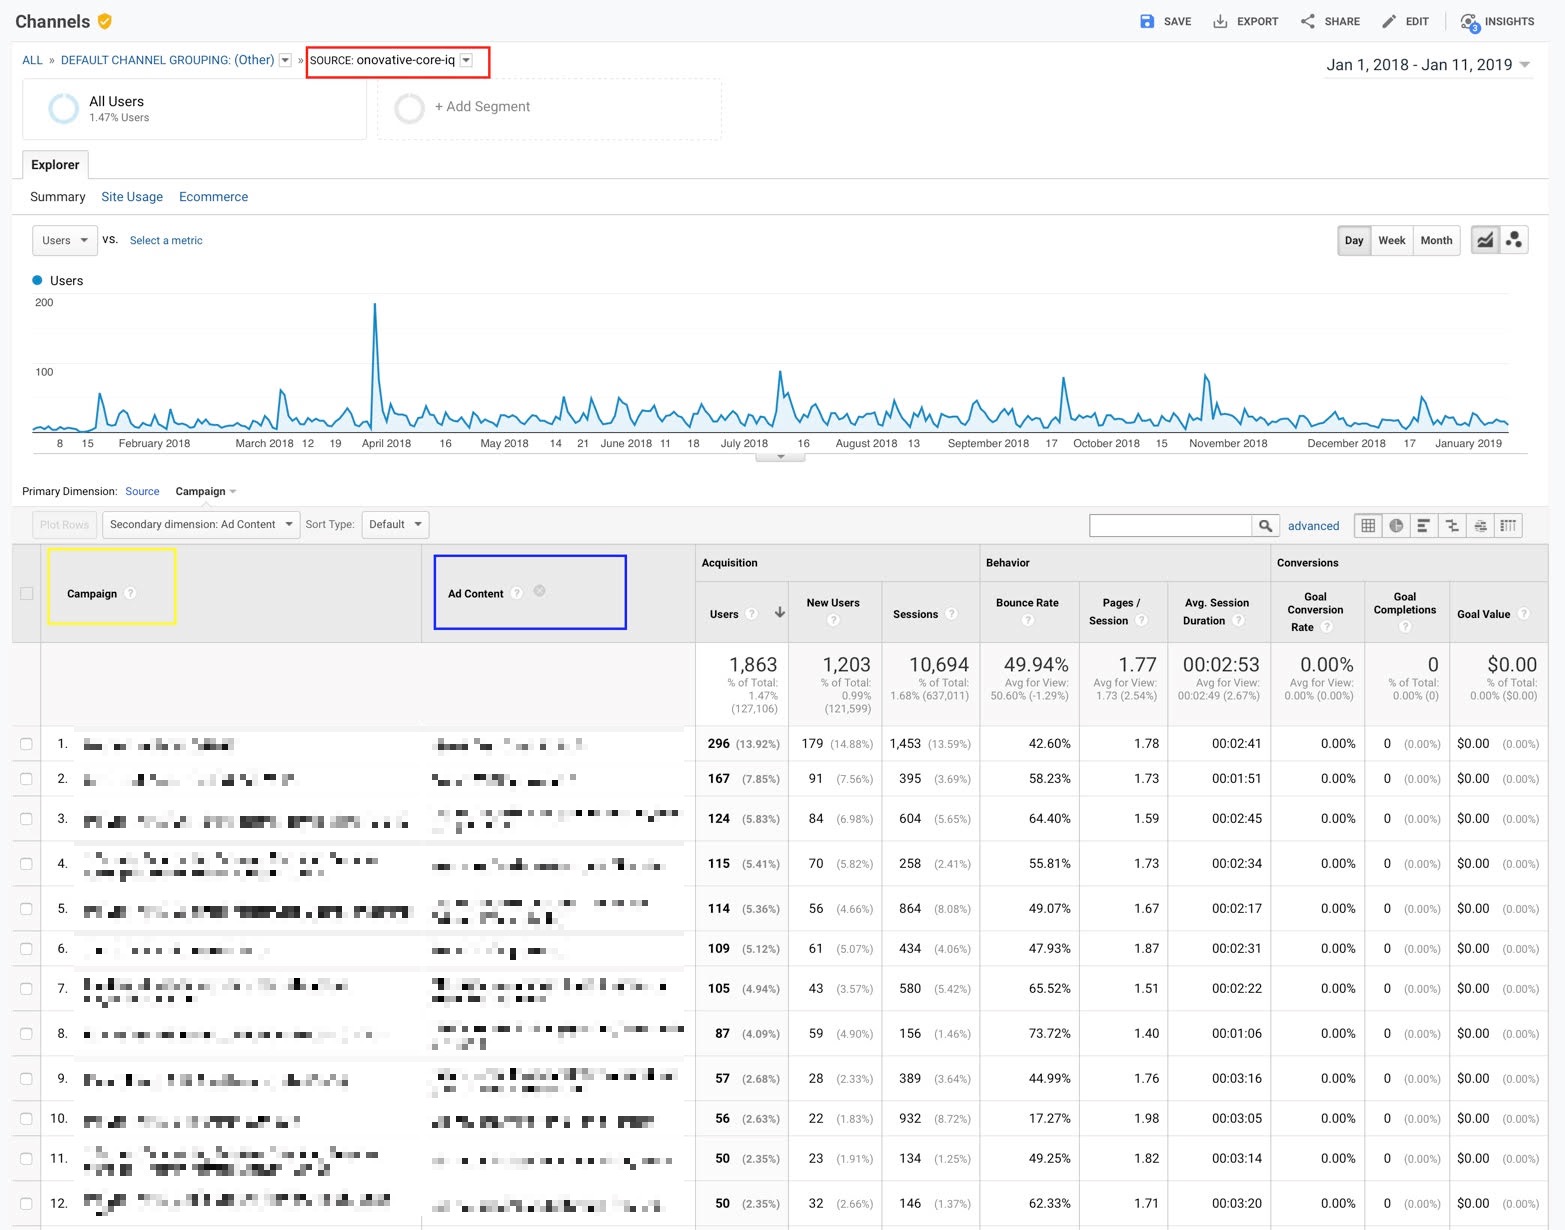This screenshot has width=1565, height=1230.
Task: Click the magnifier search button
Action: [x=1265, y=525]
